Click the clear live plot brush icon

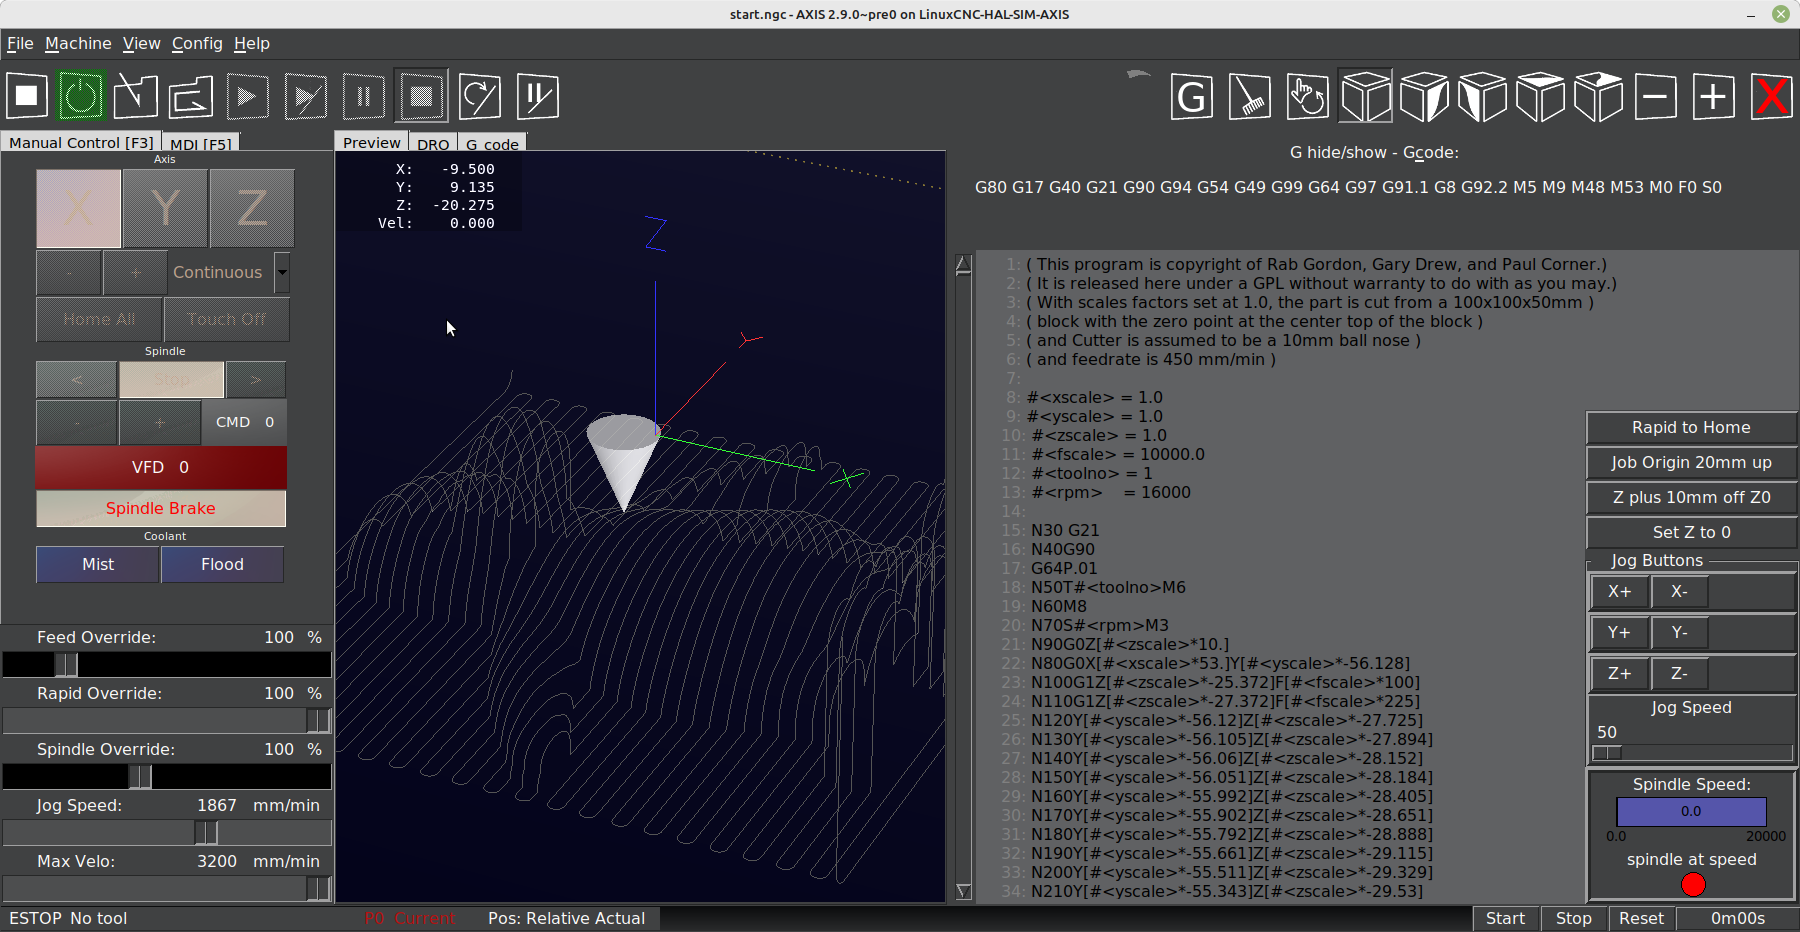coord(1250,97)
